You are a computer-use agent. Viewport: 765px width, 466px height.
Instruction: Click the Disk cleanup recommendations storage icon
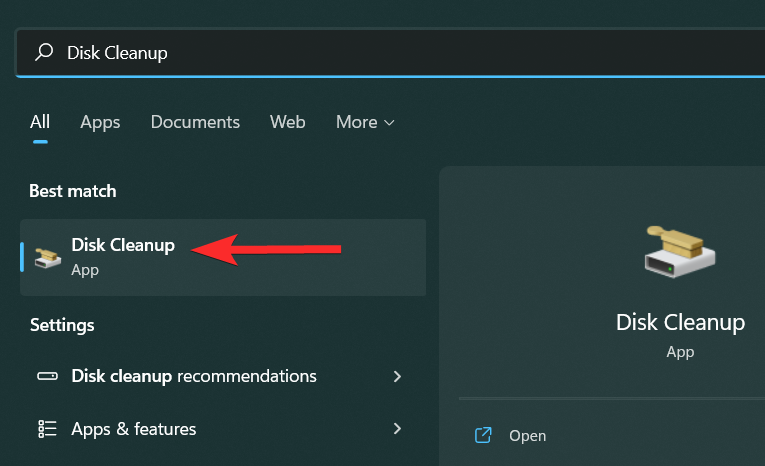tap(47, 377)
